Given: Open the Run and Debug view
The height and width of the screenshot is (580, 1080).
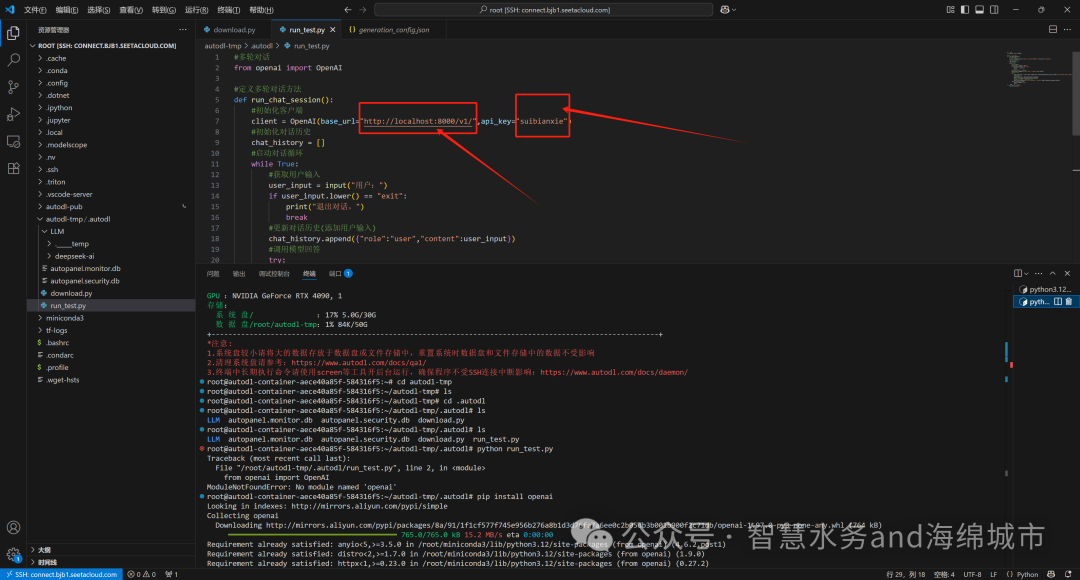Looking at the screenshot, I should tap(13, 114).
